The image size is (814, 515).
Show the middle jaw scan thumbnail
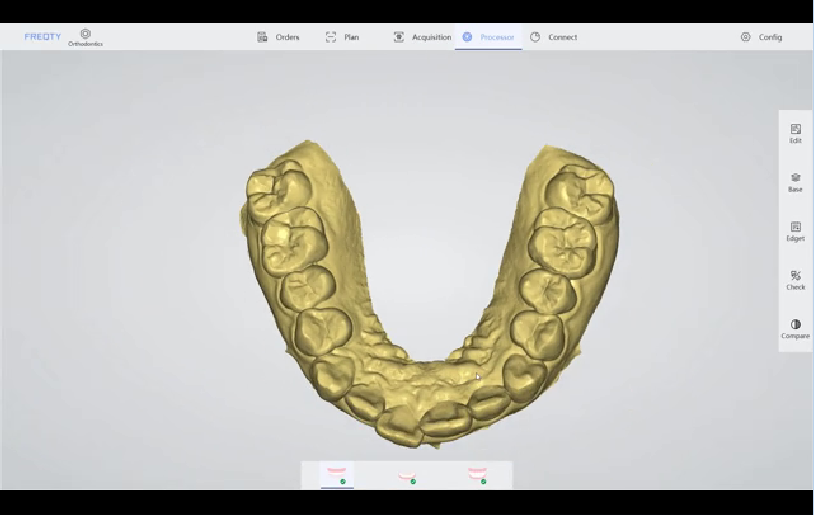(x=407, y=475)
